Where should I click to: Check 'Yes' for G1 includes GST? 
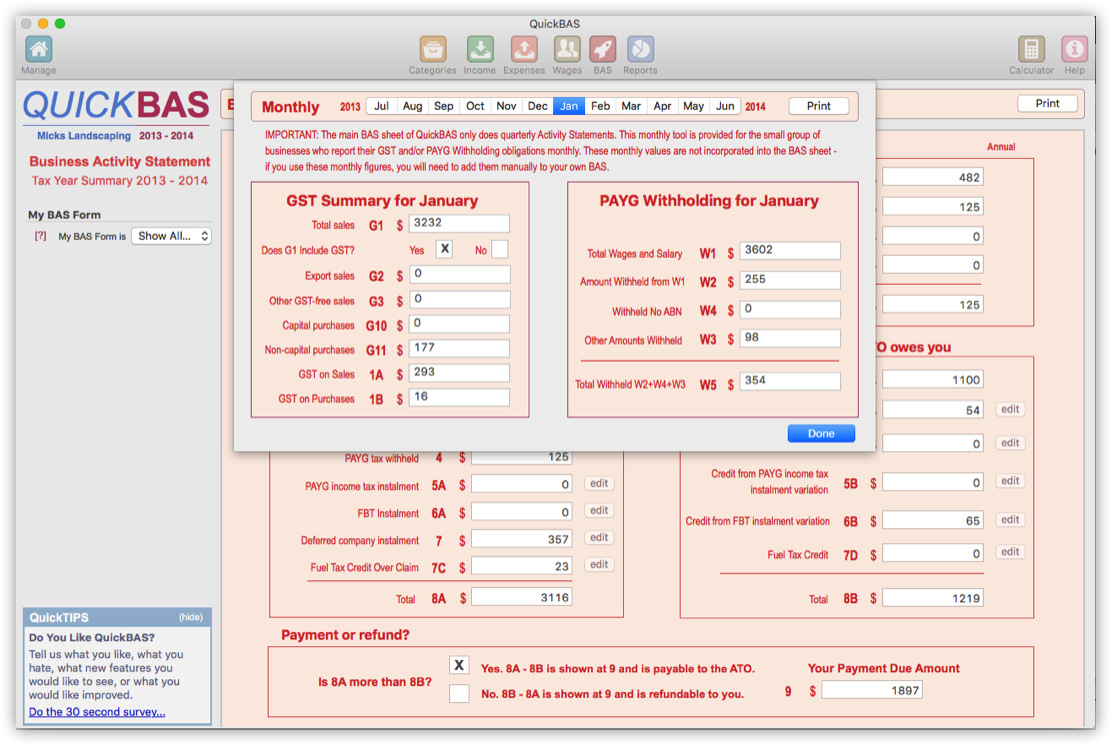pos(444,249)
